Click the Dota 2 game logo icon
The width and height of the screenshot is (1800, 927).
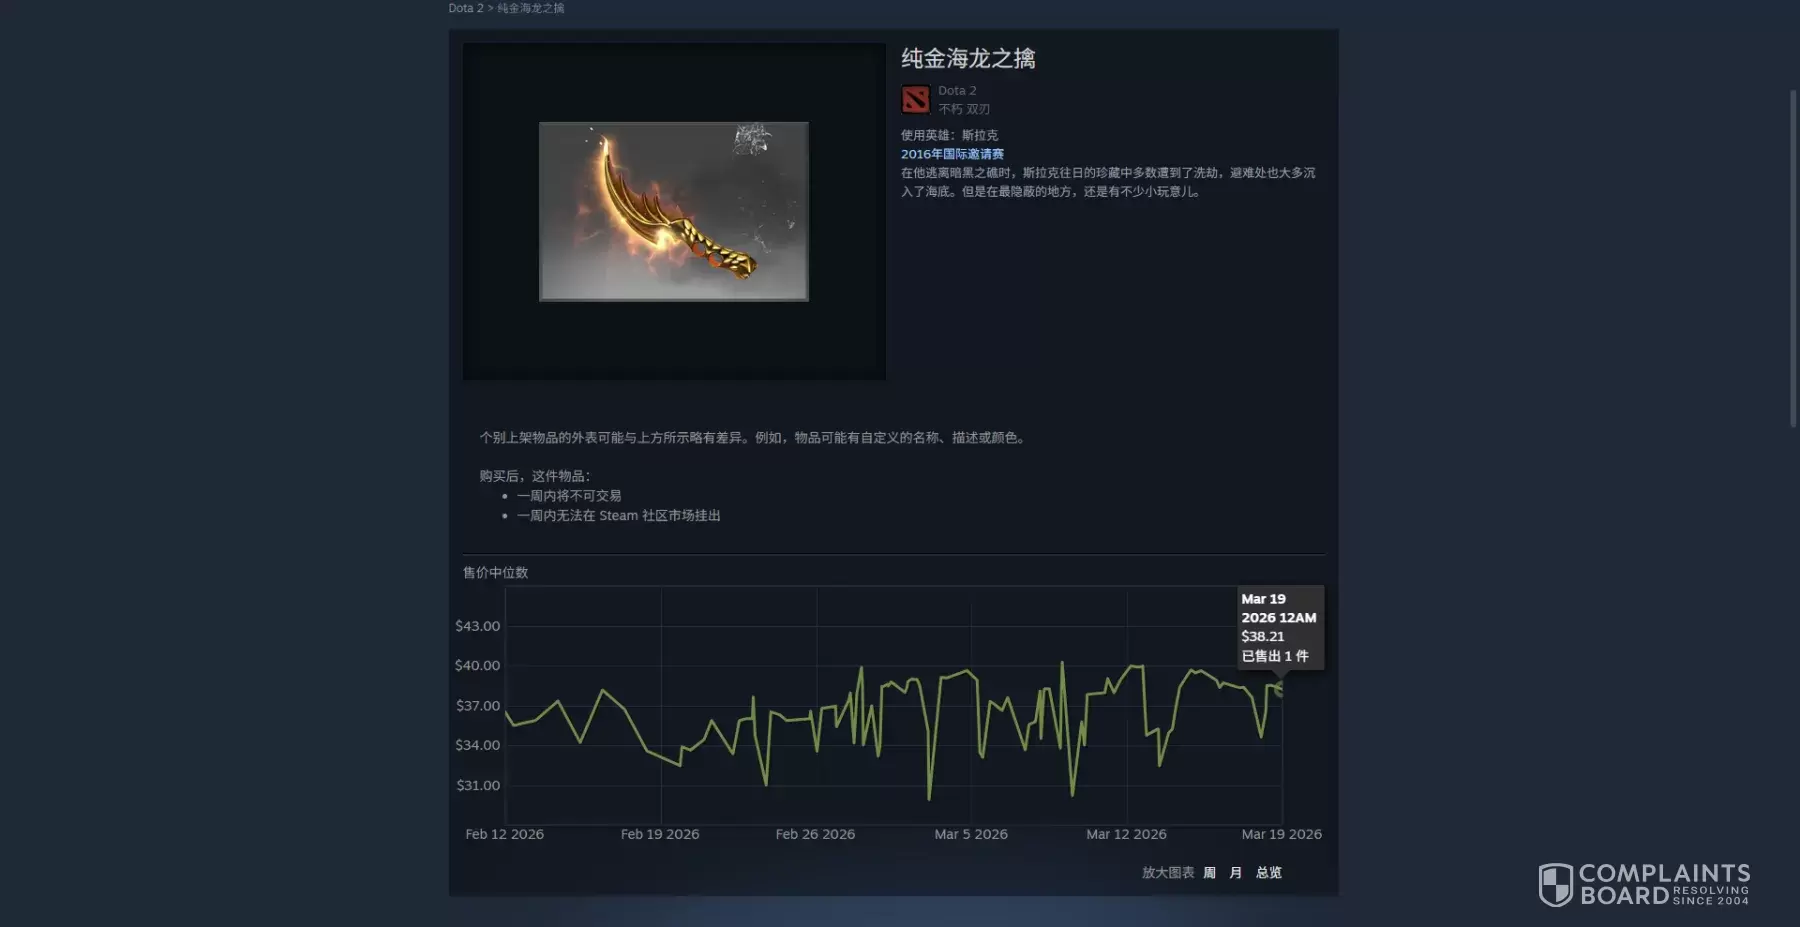[915, 99]
